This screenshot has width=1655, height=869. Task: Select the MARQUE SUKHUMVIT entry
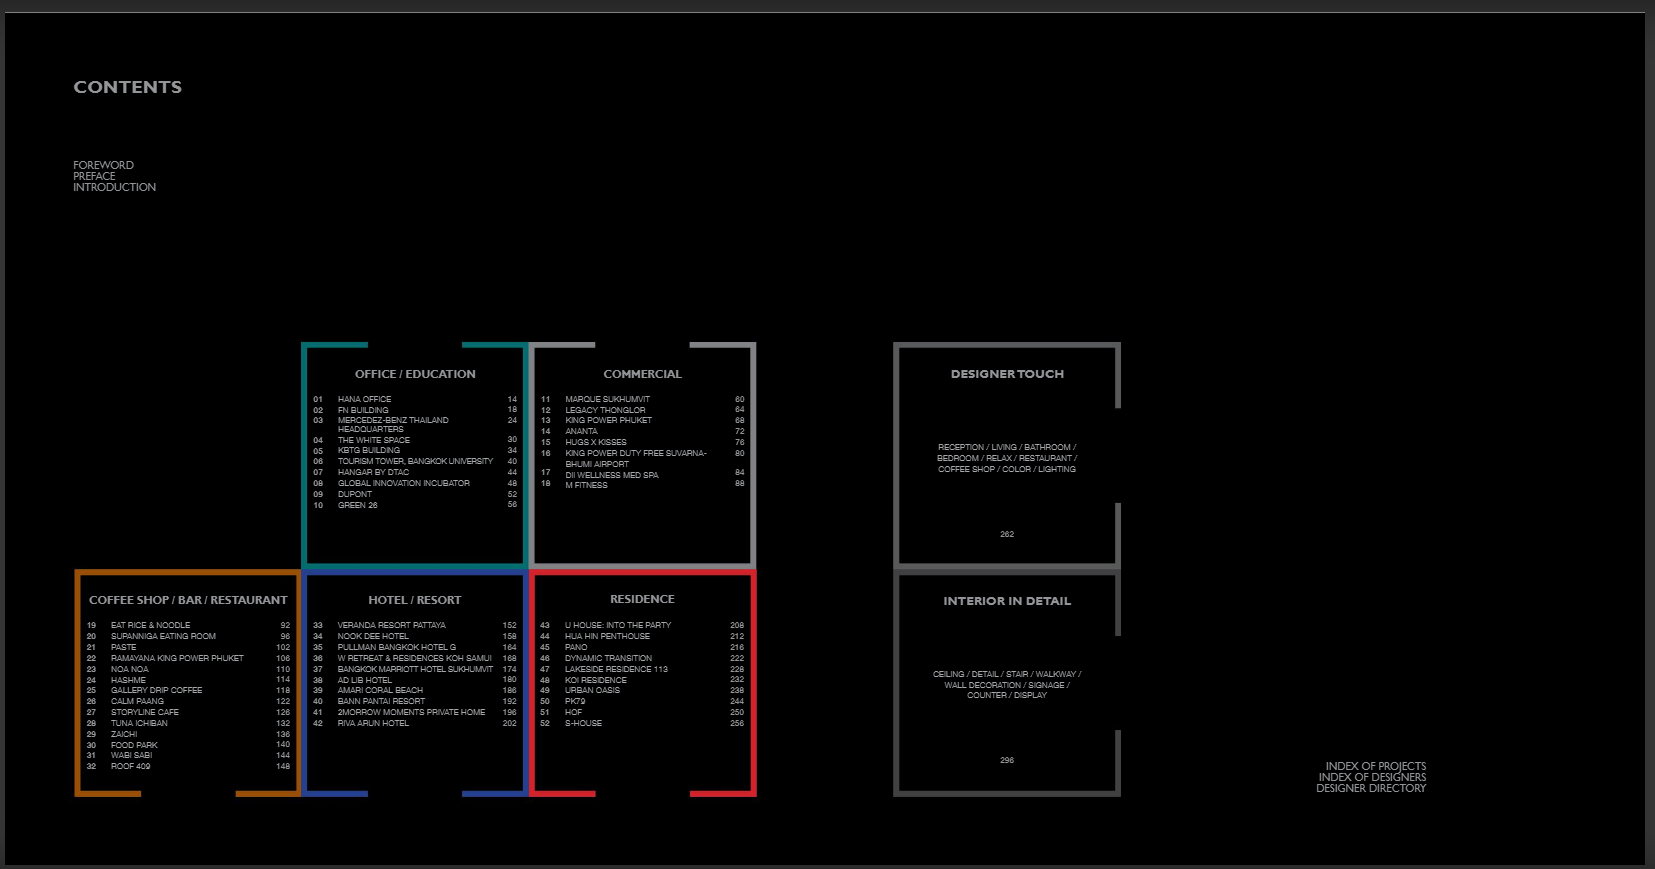pyautogui.click(x=608, y=399)
